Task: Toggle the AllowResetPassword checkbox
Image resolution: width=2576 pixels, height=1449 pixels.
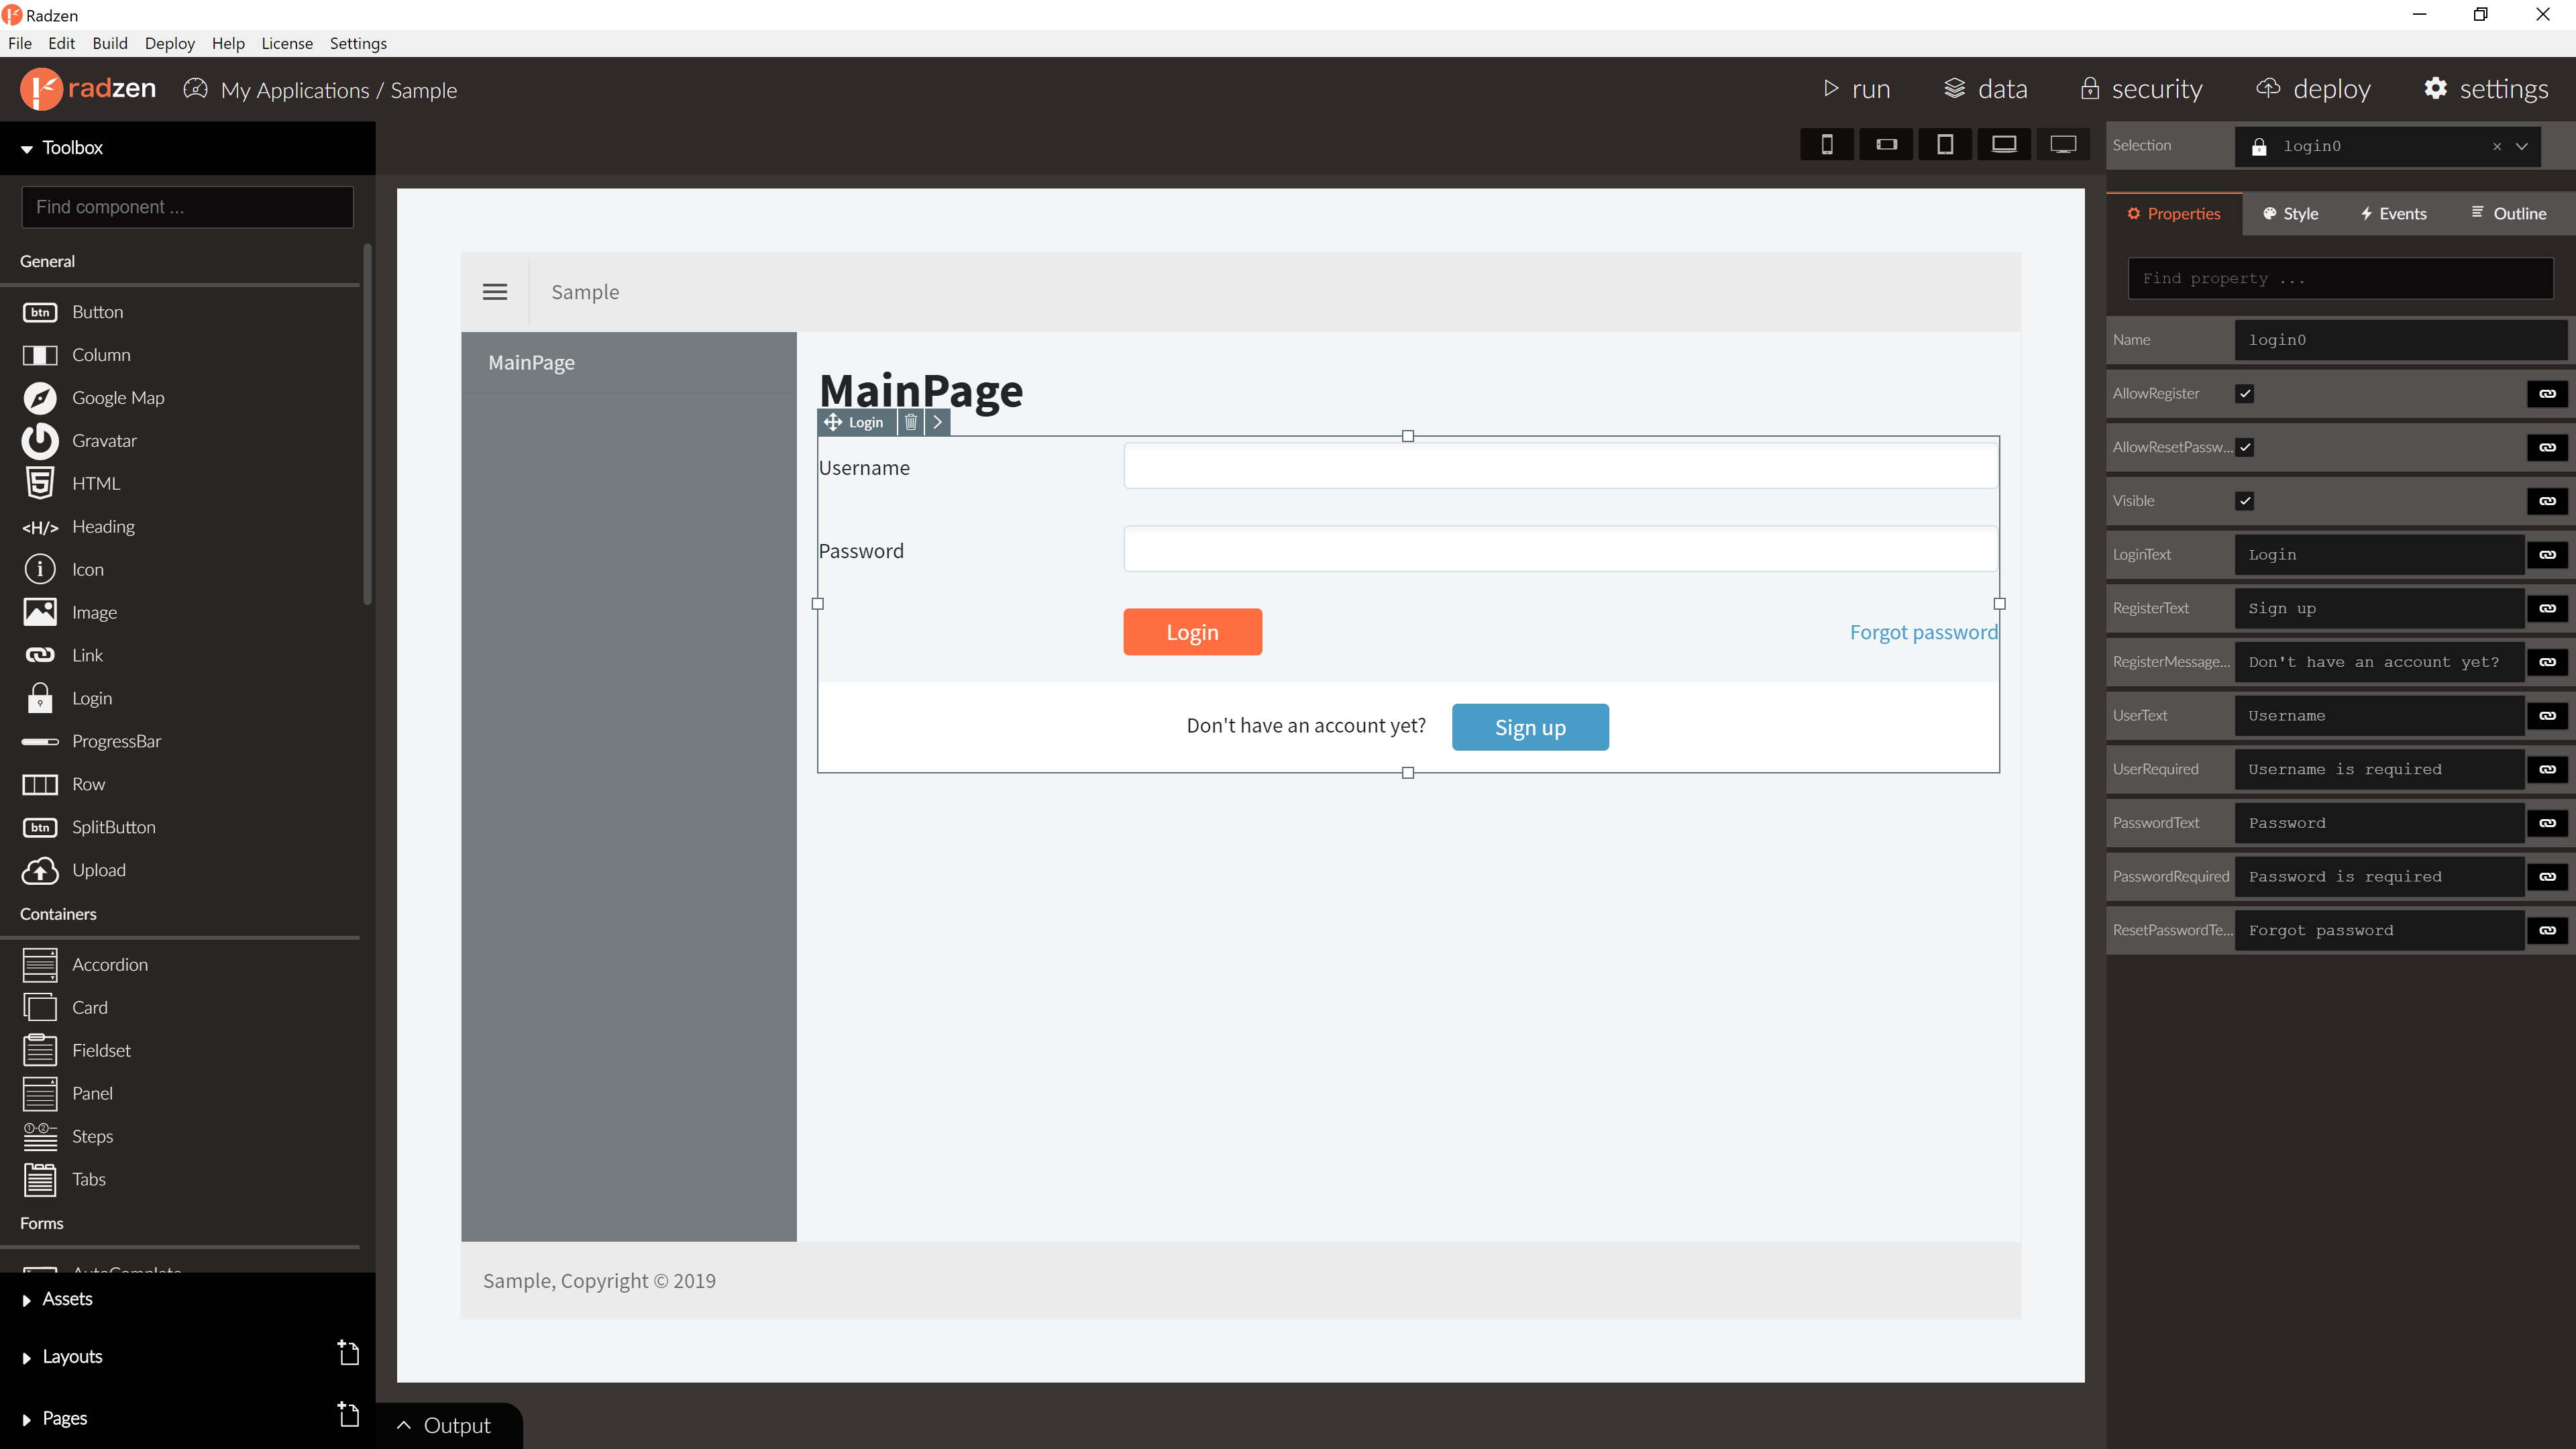Action: [x=2245, y=448]
